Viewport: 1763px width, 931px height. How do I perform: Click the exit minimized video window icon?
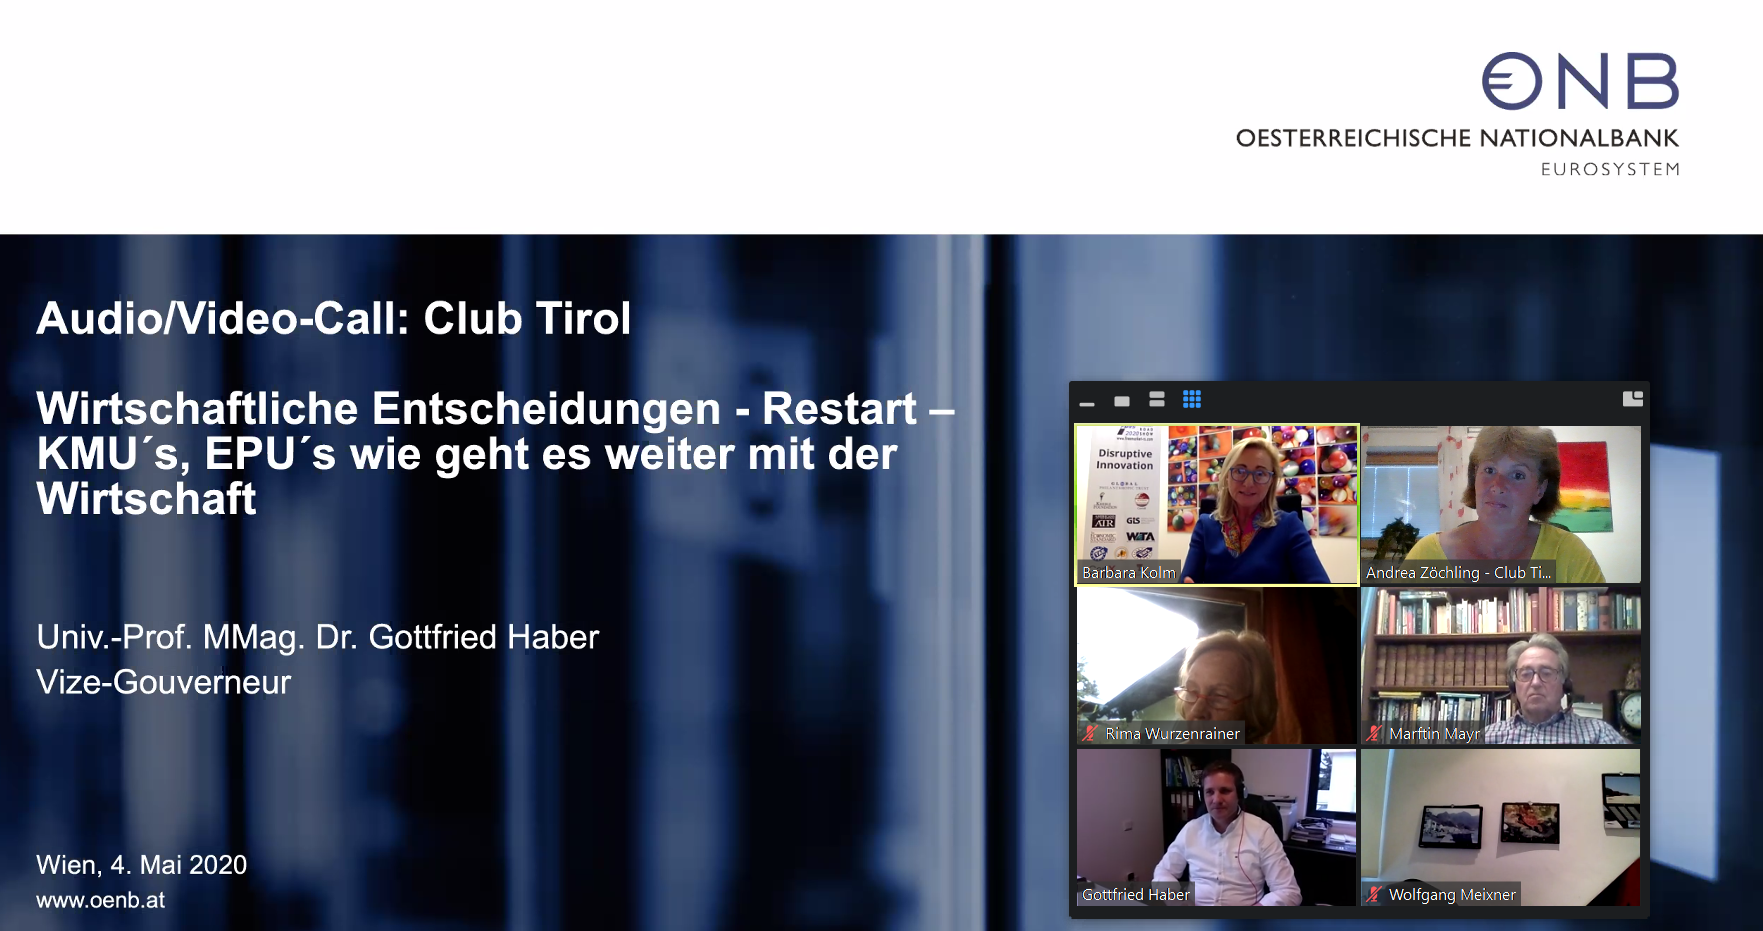(x=1632, y=399)
